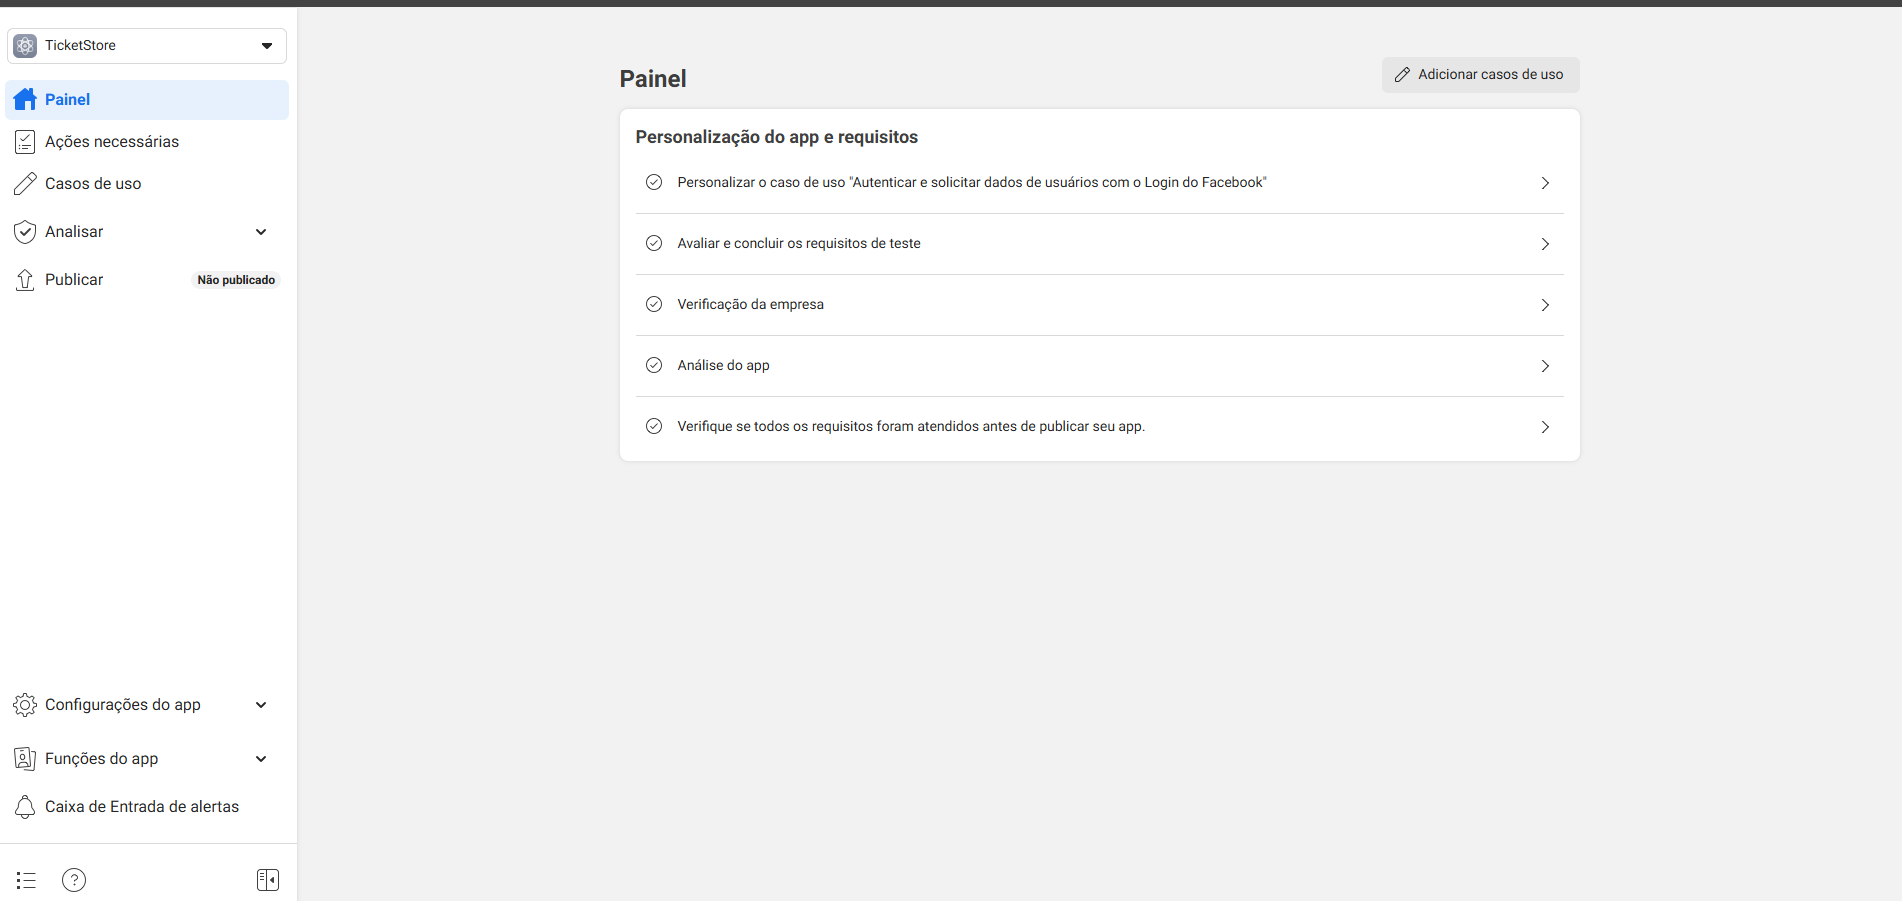Screen dimensions: 1902x901
Task: Click Adicionar casos de uso button
Action: point(1480,75)
